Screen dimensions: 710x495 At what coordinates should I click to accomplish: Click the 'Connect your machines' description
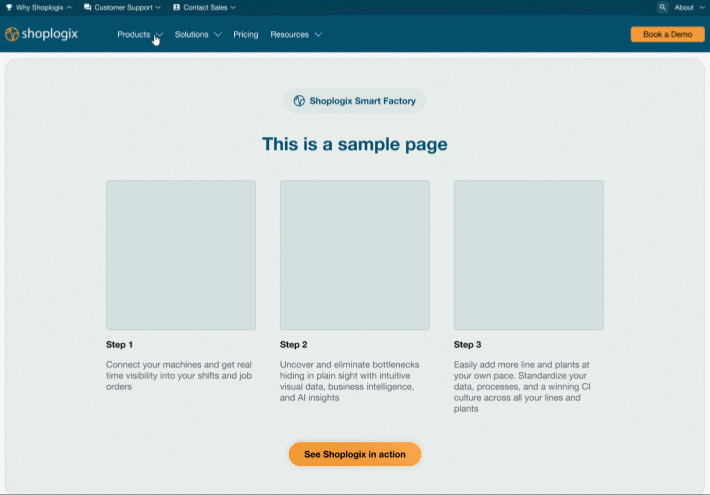click(179, 375)
